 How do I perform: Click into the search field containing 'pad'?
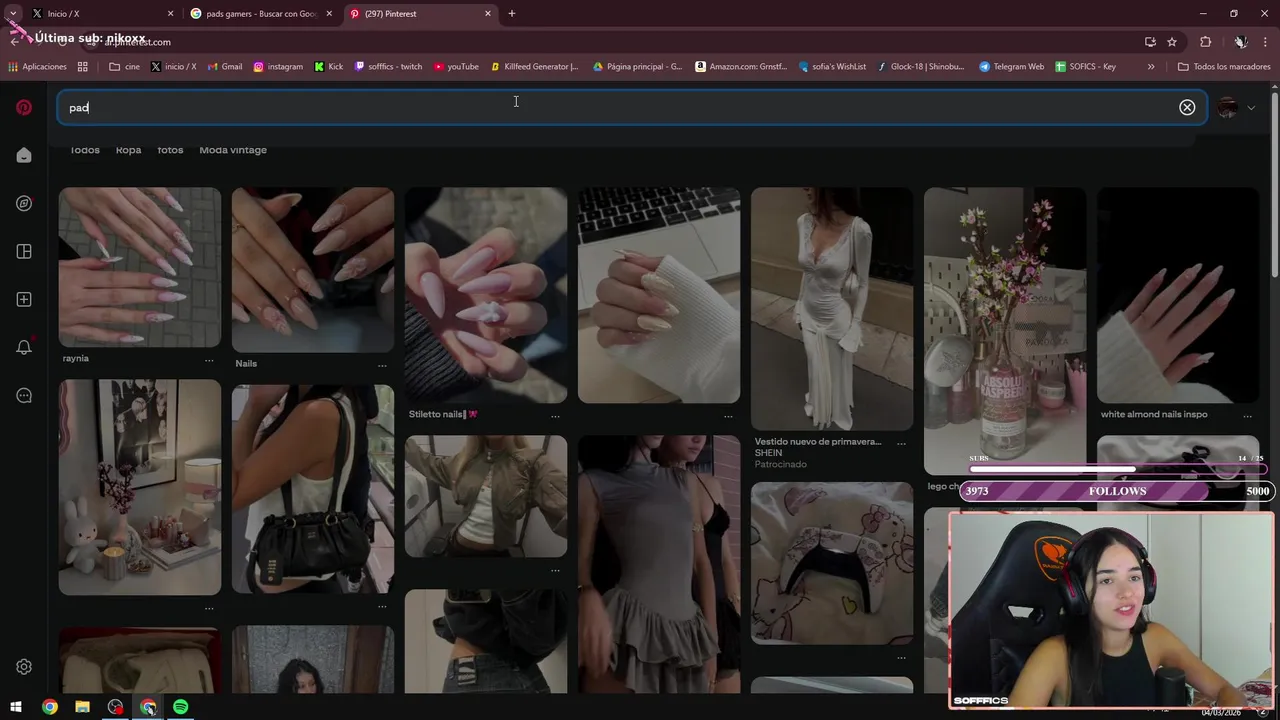632,107
